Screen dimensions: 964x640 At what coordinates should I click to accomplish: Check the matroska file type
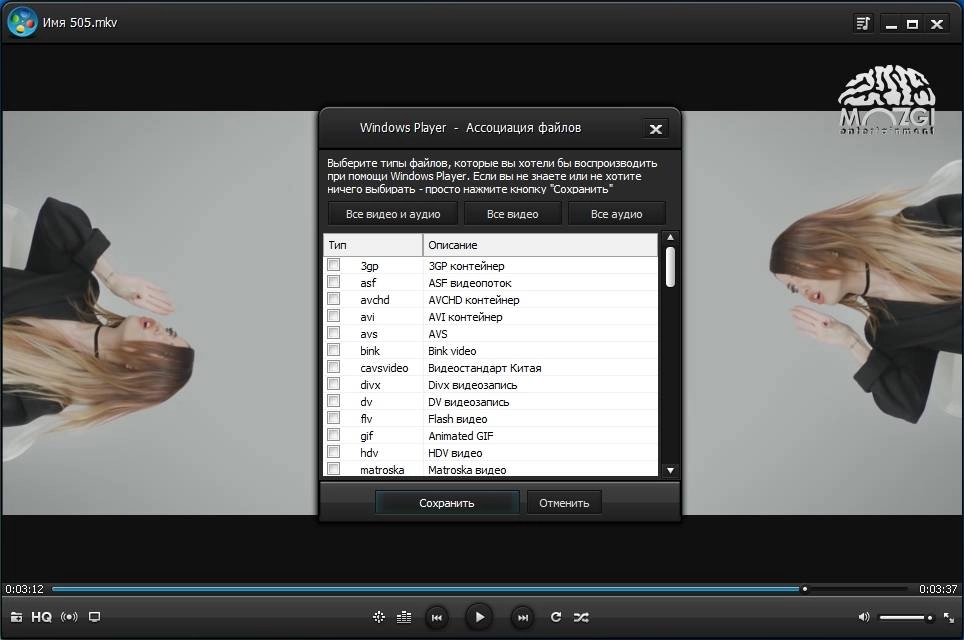pos(333,468)
